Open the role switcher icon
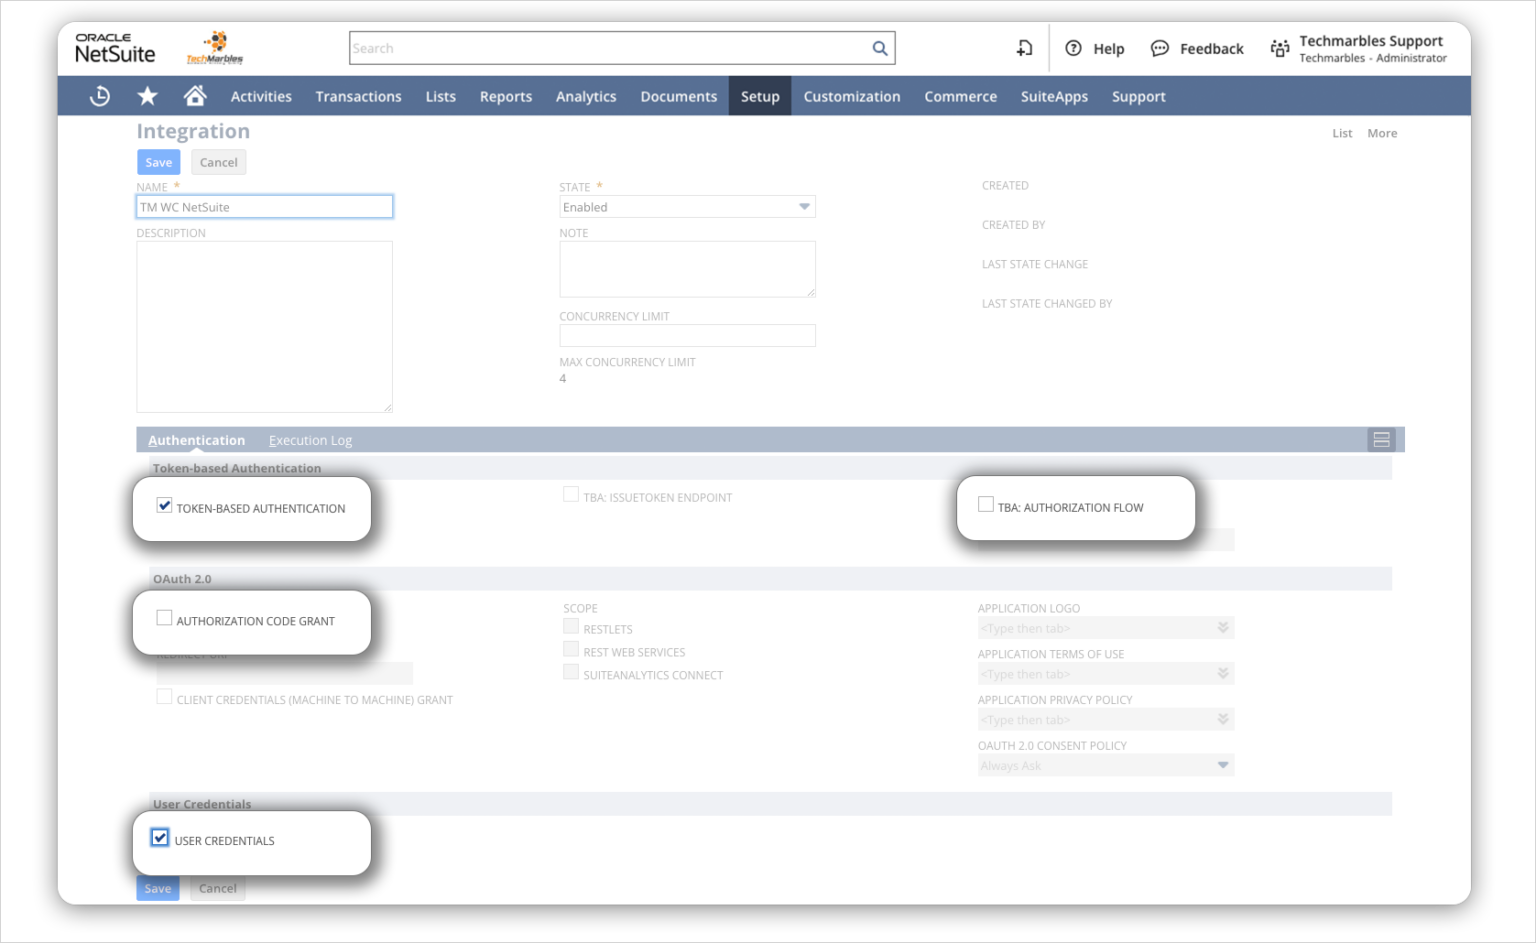1536x943 pixels. click(1280, 48)
